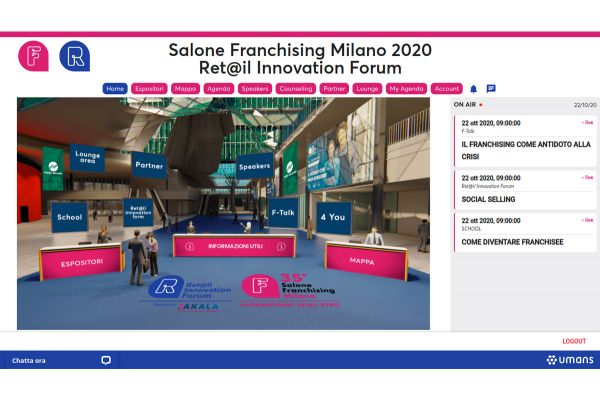Image resolution: width=600 pixels, height=400 pixels.
Task: Open live session Come Diventare Franchisee
Action: pyautogui.click(x=525, y=232)
